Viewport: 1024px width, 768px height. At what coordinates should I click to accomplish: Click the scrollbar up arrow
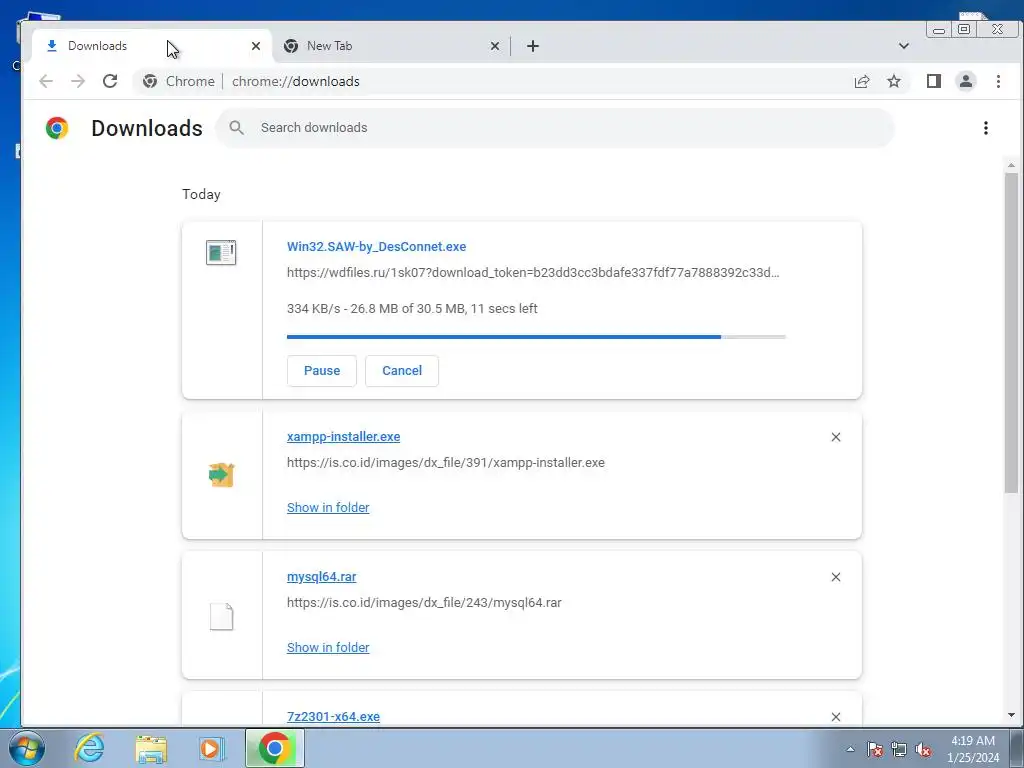click(x=1011, y=166)
